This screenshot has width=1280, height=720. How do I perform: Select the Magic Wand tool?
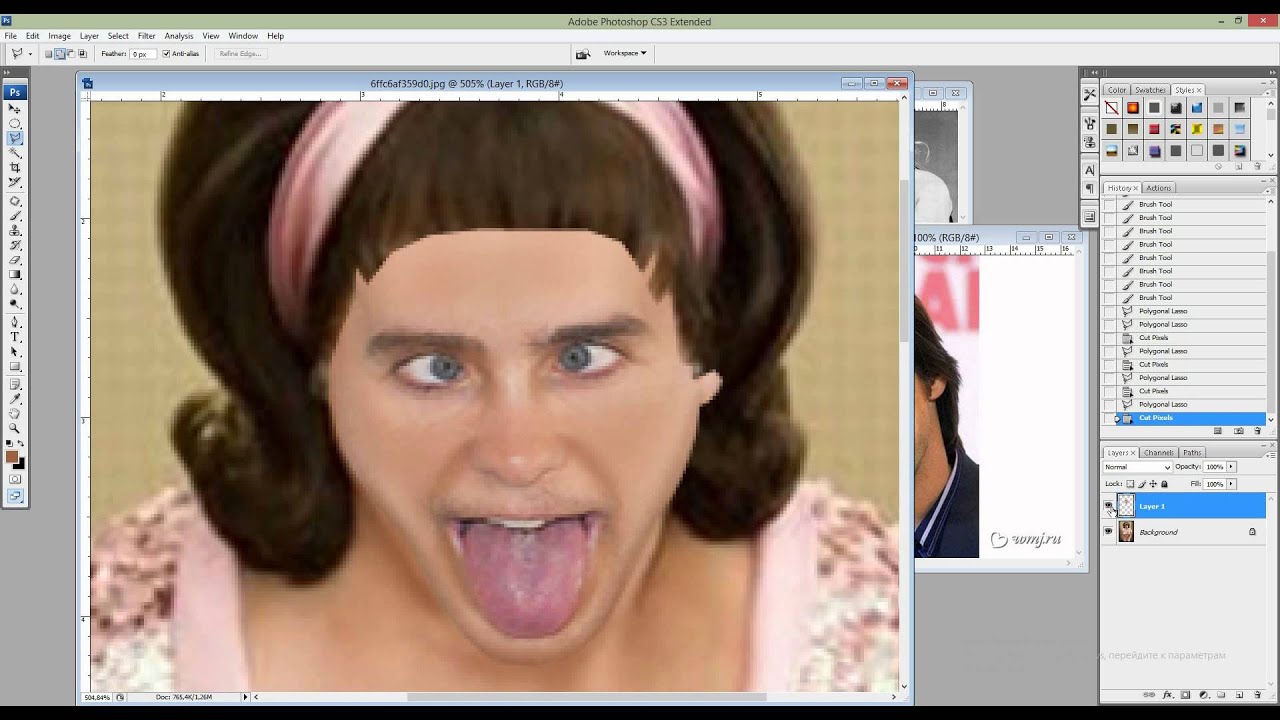pos(15,152)
